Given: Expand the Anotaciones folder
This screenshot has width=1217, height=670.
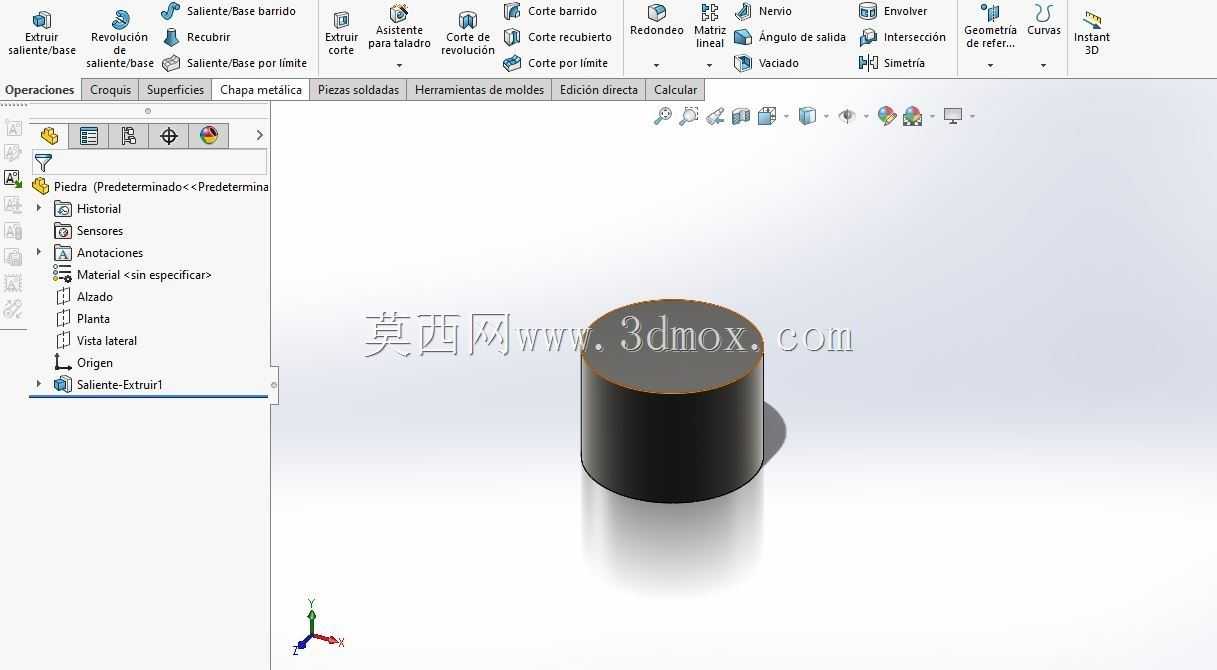Looking at the screenshot, I should [x=39, y=252].
